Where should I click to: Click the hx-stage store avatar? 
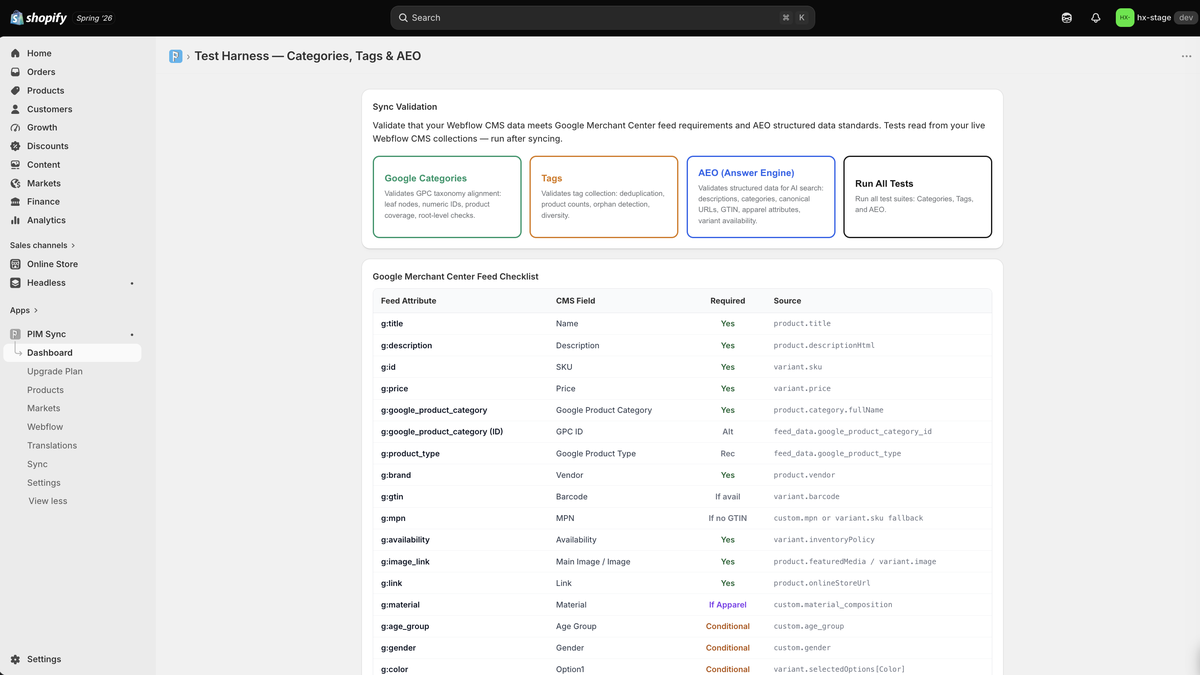[1125, 18]
